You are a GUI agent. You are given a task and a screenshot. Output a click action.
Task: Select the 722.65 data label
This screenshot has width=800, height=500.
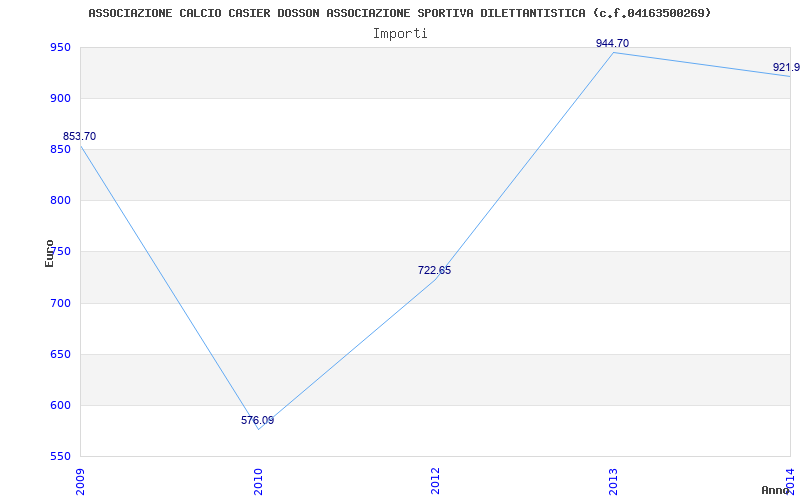click(x=434, y=270)
